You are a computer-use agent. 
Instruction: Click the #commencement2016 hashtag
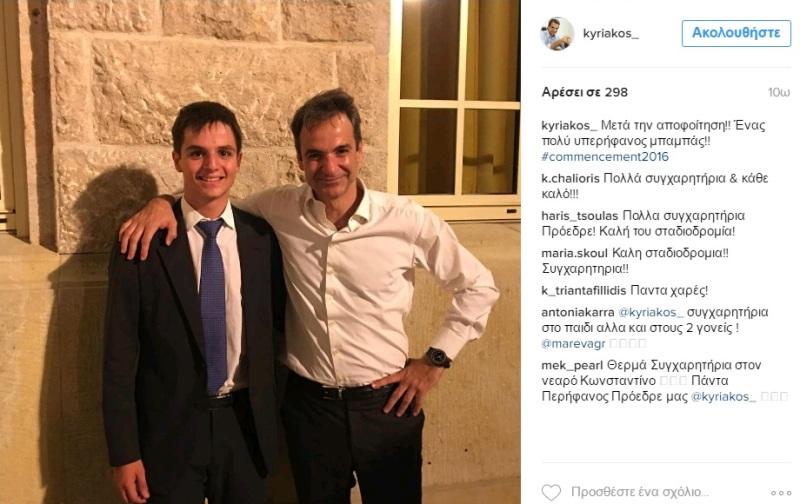605,157
